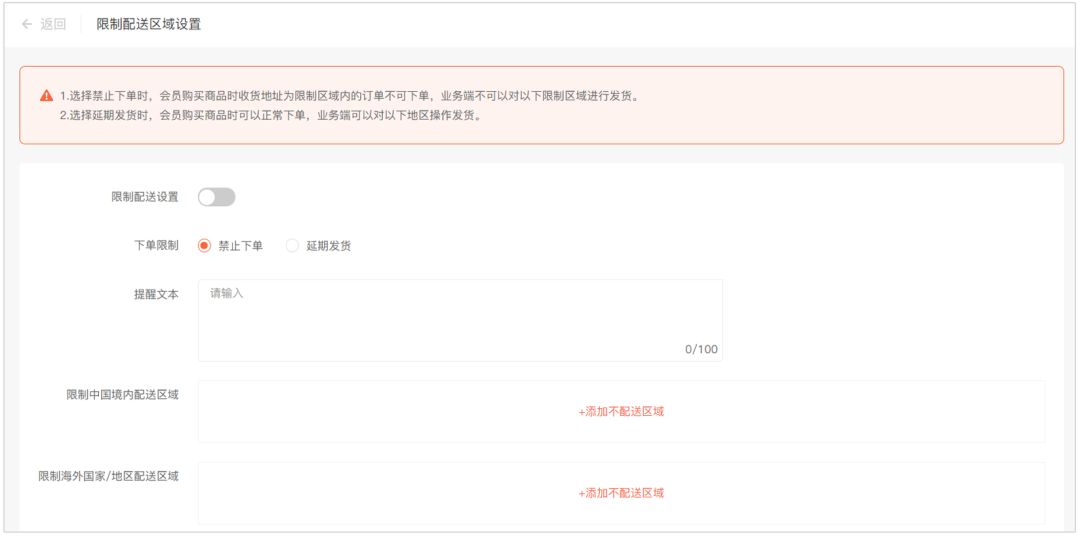Click the 0/100 character counter
Image resolution: width=1080 pixels, height=536 pixels.
[701, 349]
